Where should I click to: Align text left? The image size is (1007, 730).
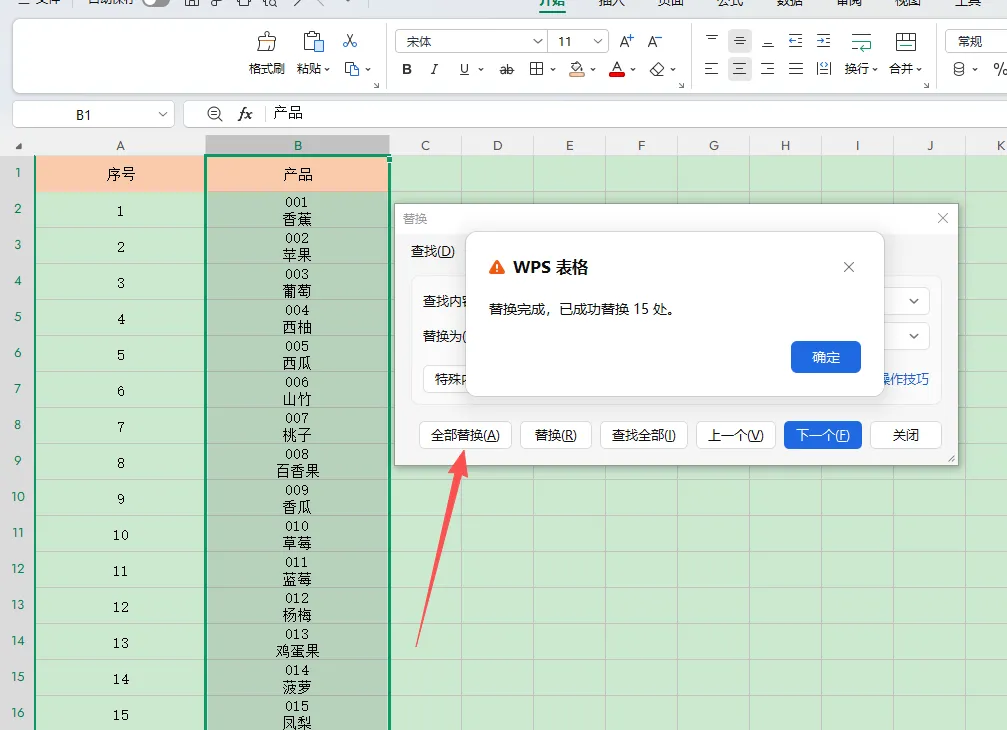(x=712, y=69)
